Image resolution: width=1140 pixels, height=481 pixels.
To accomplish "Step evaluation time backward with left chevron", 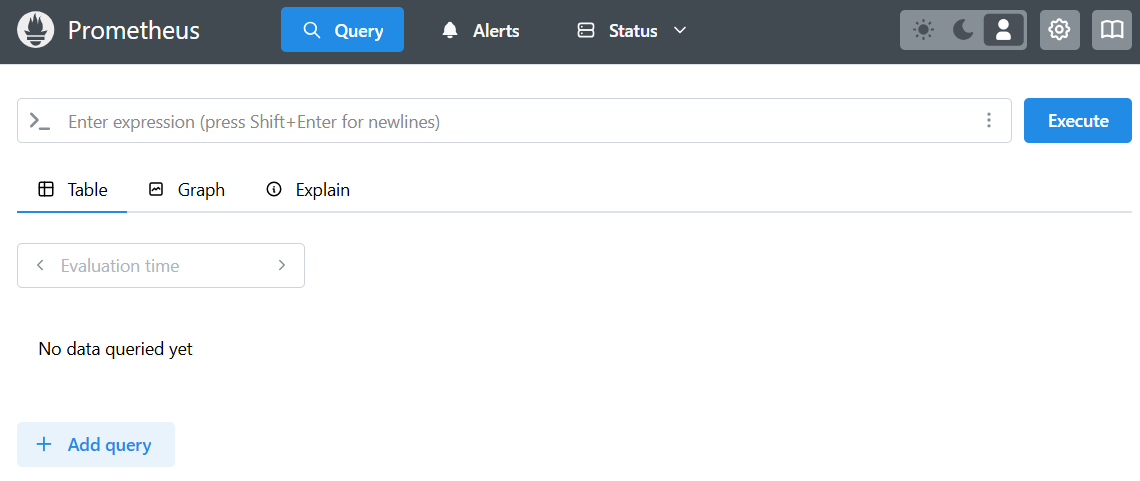I will pyautogui.click(x=40, y=266).
